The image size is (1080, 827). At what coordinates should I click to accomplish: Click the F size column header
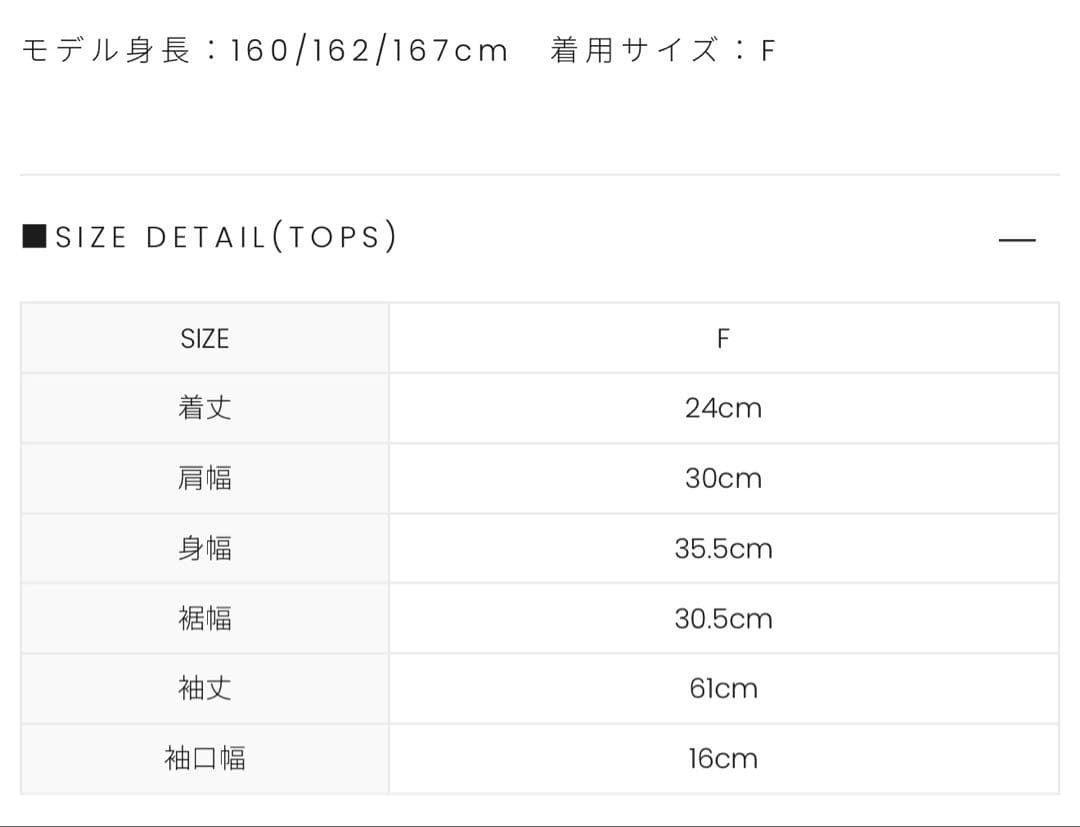(x=723, y=339)
